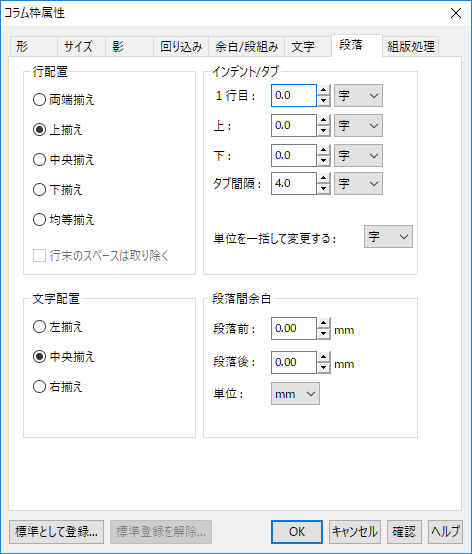
Task: Expand the 単位を一括して変更する dropdown
Action: 388,236
